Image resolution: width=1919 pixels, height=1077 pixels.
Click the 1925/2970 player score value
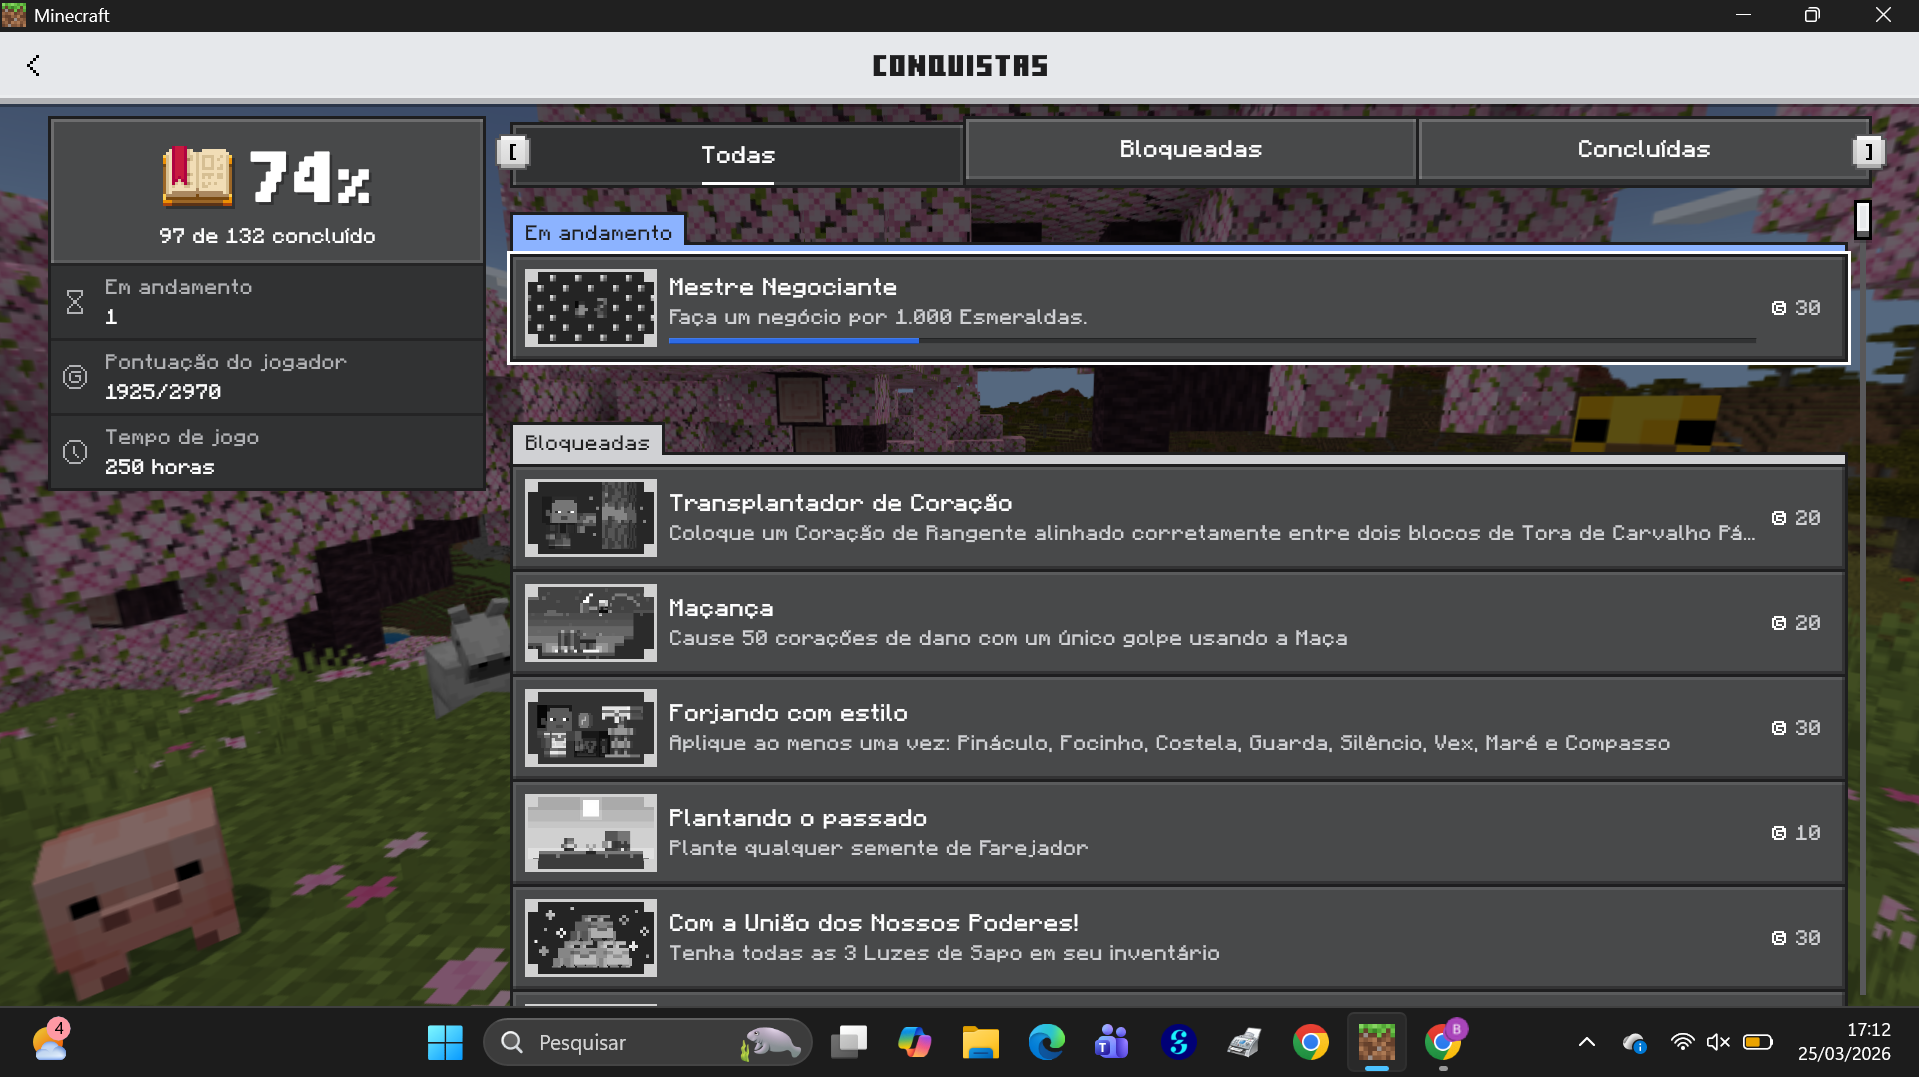(x=163, y=392)
